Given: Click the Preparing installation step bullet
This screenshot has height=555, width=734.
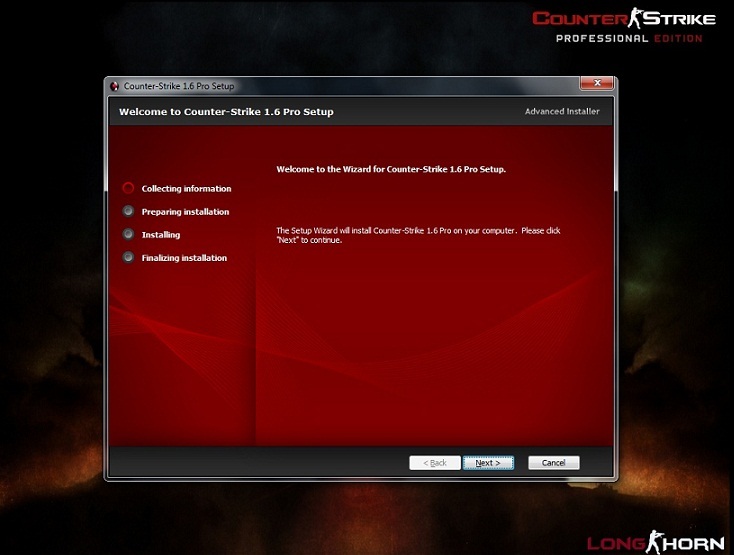Looking at the screenshot, I should 128,211.
